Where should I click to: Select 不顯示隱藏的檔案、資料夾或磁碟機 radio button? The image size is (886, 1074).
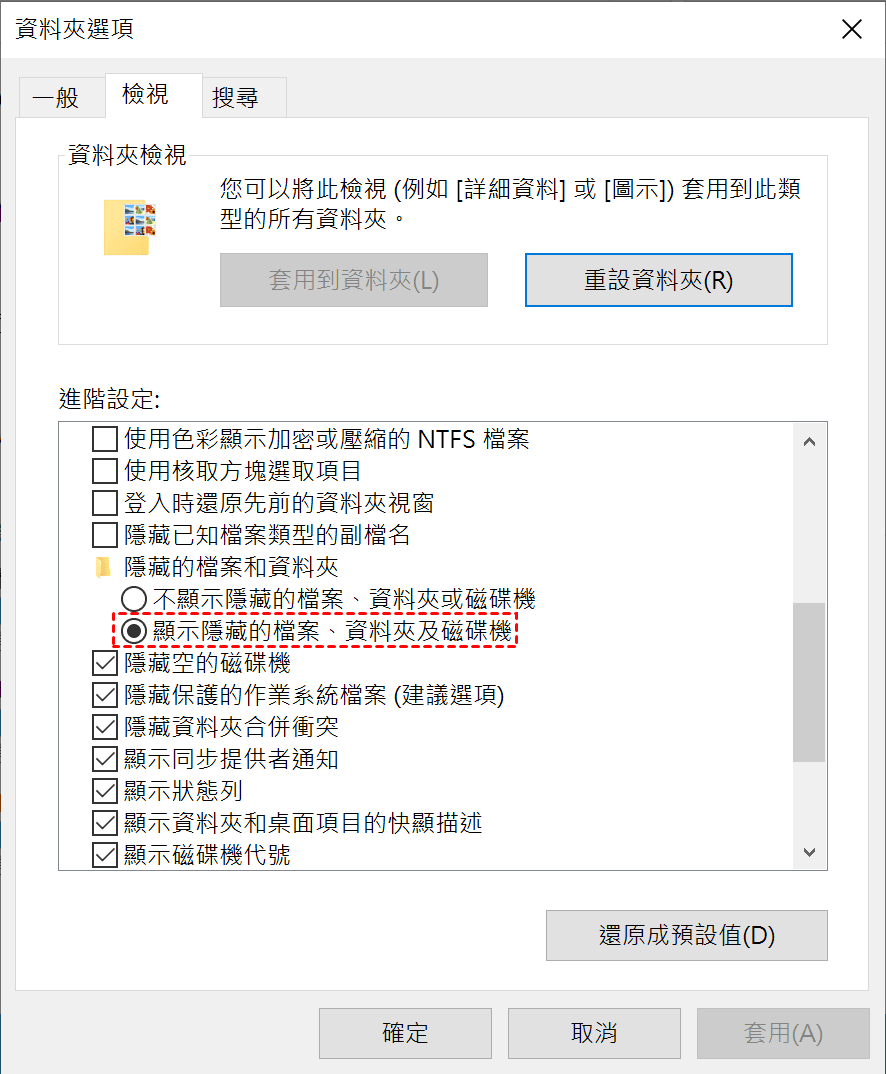click(x=134, y=599)
